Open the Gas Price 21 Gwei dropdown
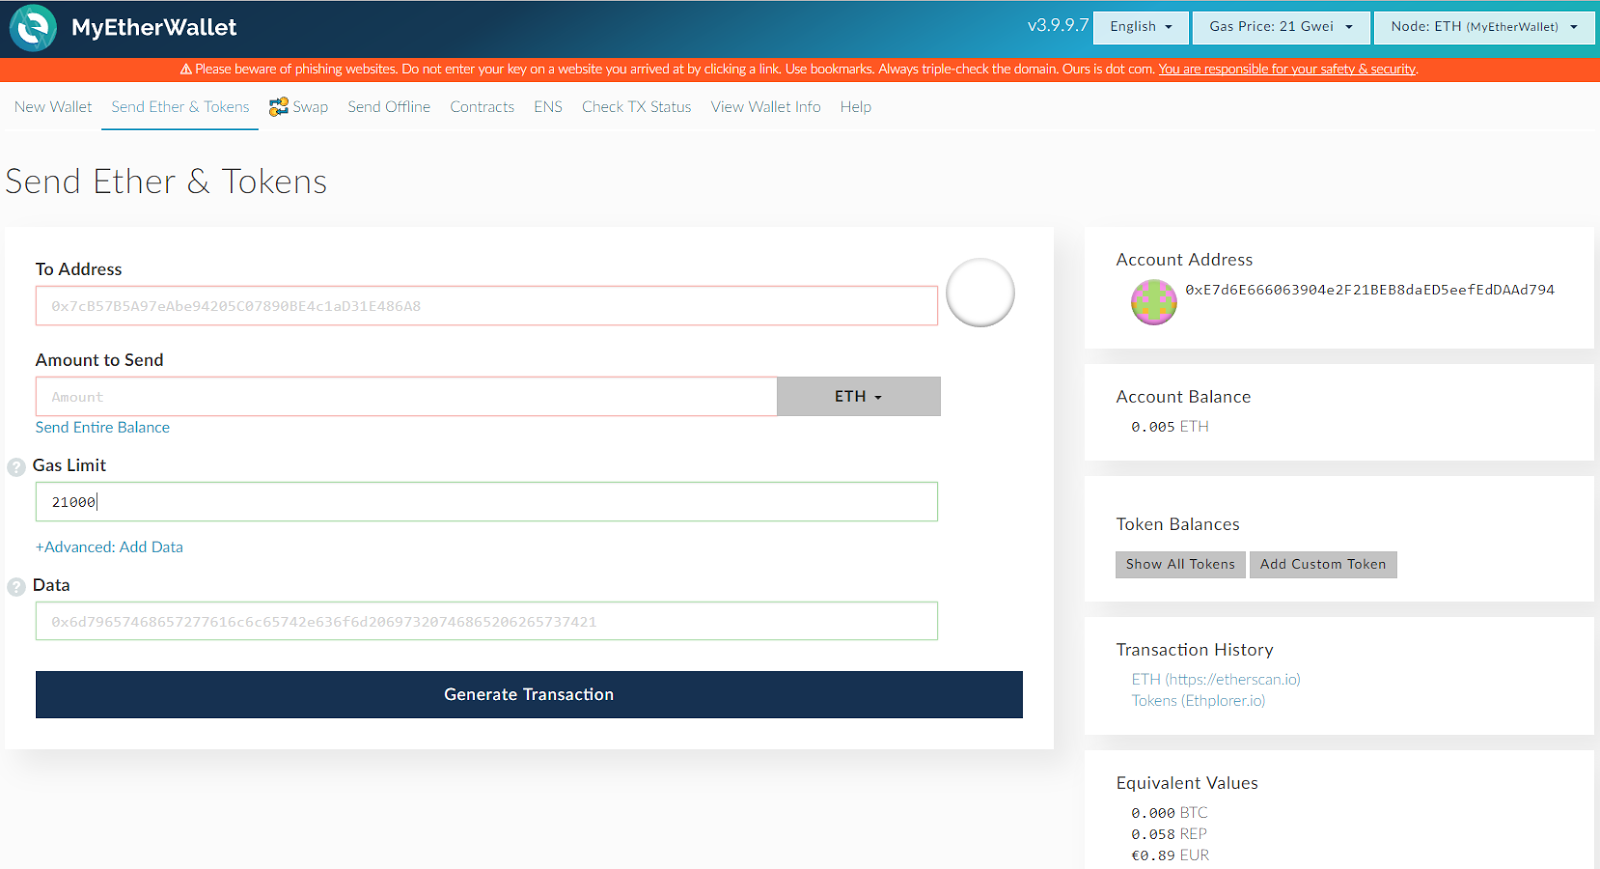This screenshot has height=869, width=1600. coord(1281,27)
